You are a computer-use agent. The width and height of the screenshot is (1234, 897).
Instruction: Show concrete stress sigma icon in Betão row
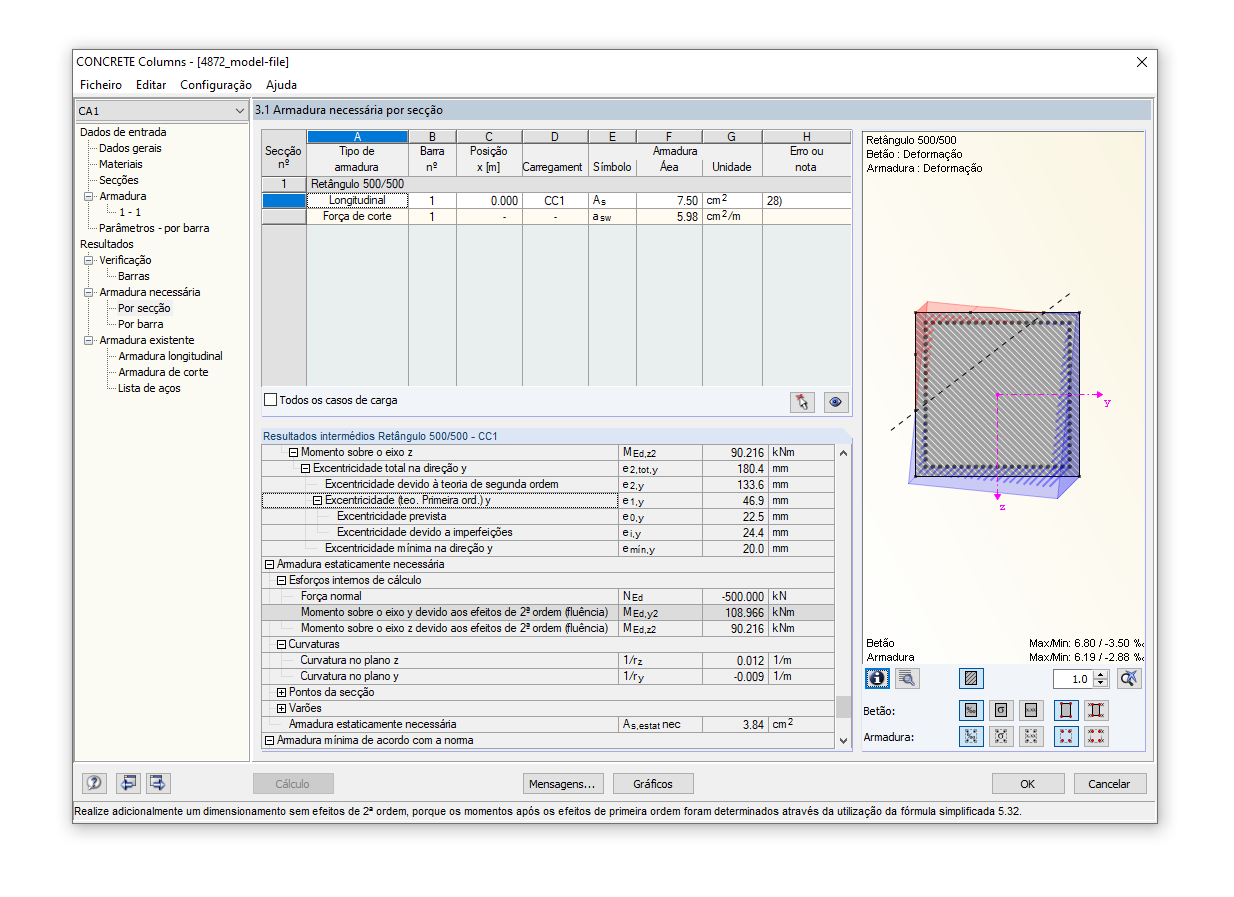coord(1002,710)
